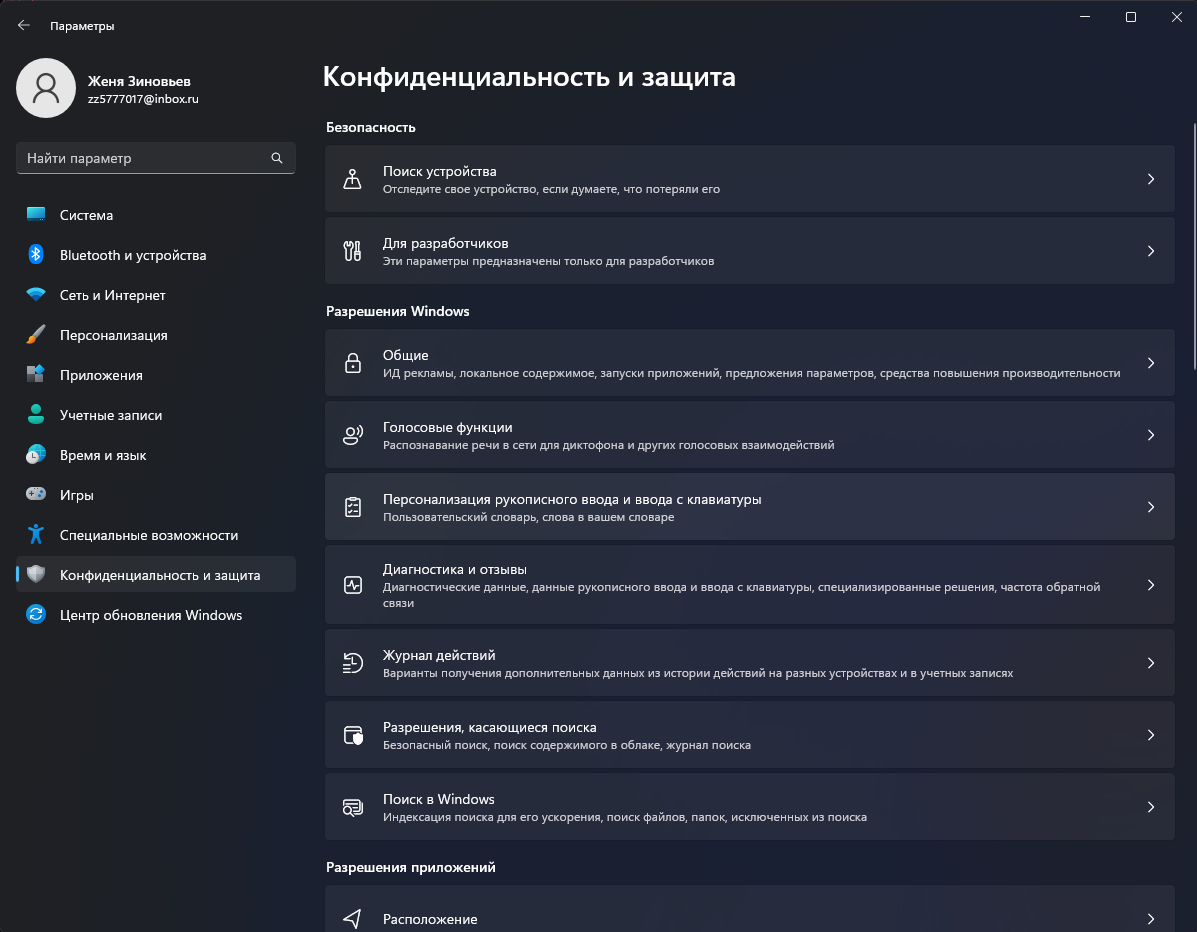Switch to Сеть и Интернет section
The height and width of the screenshot is (932, 1197).
(156, 295)
